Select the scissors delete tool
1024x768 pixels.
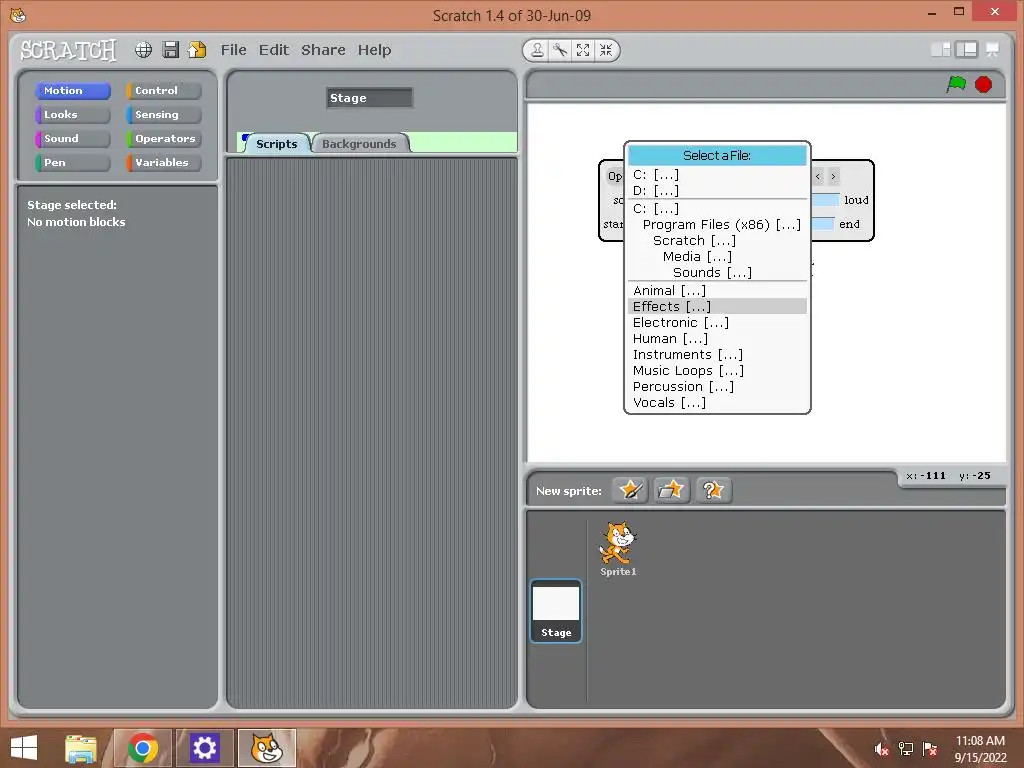560,50
